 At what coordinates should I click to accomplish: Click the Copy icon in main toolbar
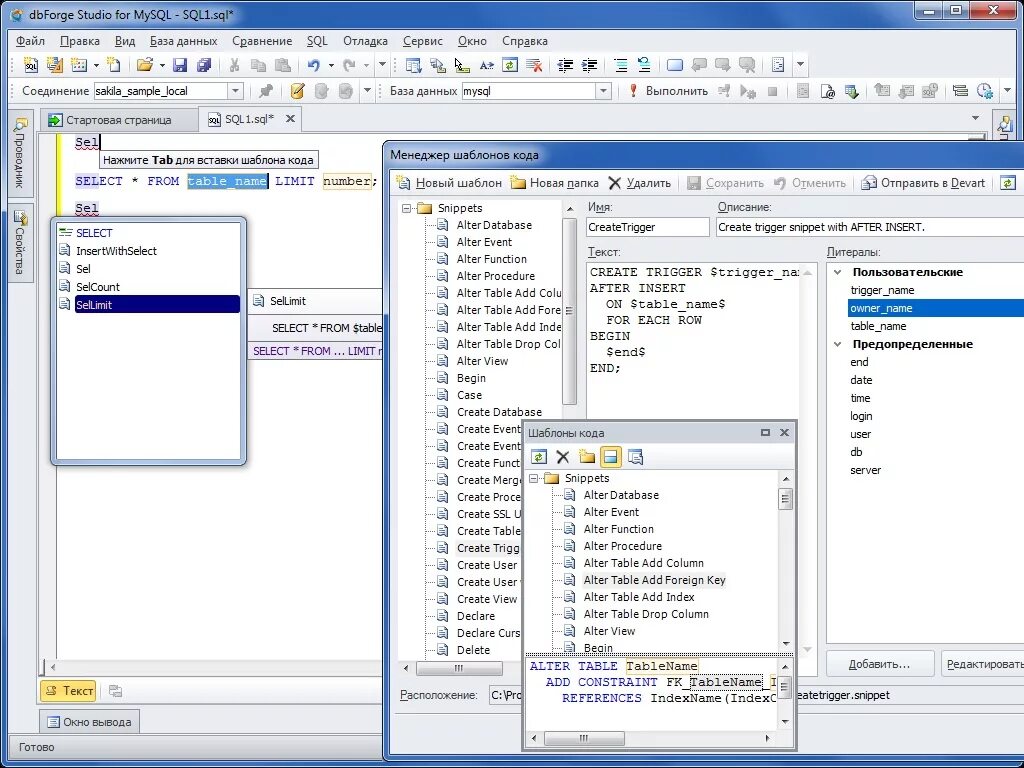click(259, 65)
